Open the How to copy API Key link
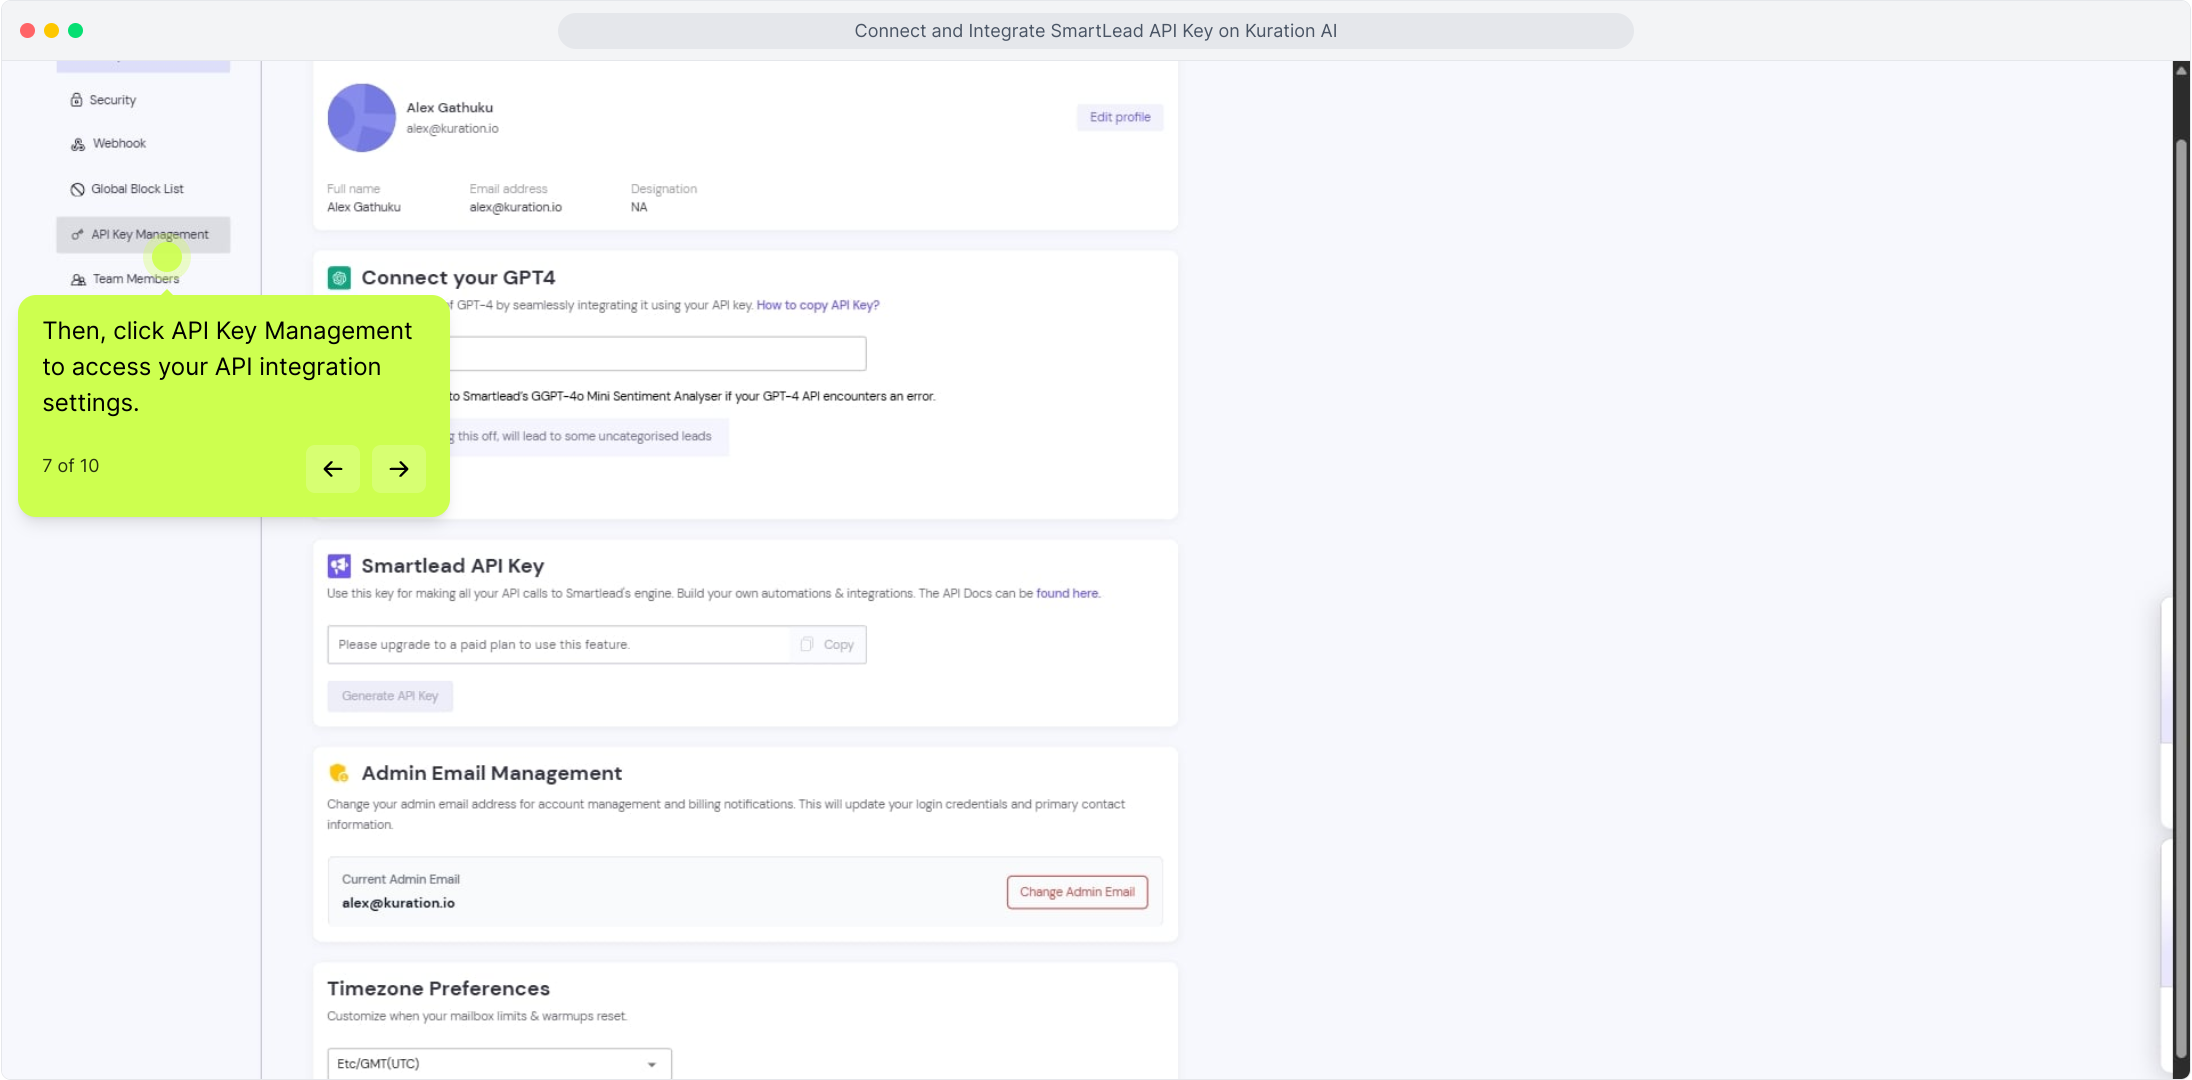 (818, 306)
